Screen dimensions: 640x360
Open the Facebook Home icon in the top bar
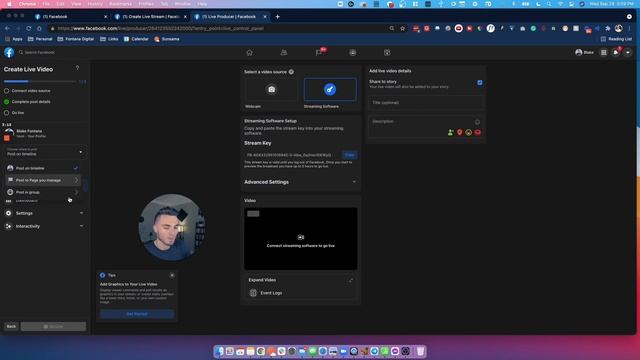click(249, 53)
